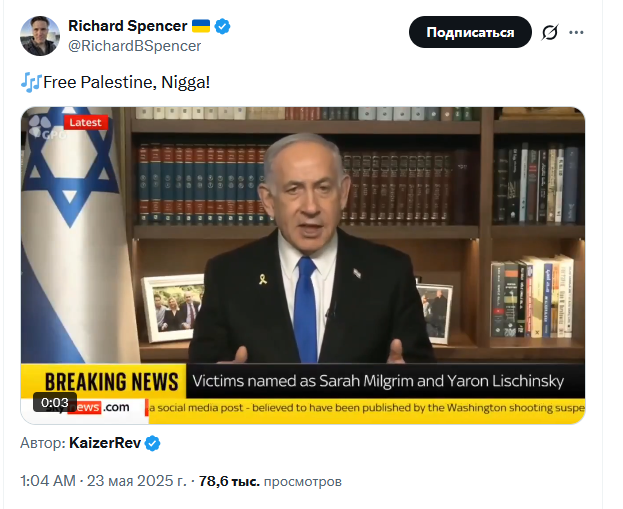Click the GPO watermark logo in video

click(46, 128)
